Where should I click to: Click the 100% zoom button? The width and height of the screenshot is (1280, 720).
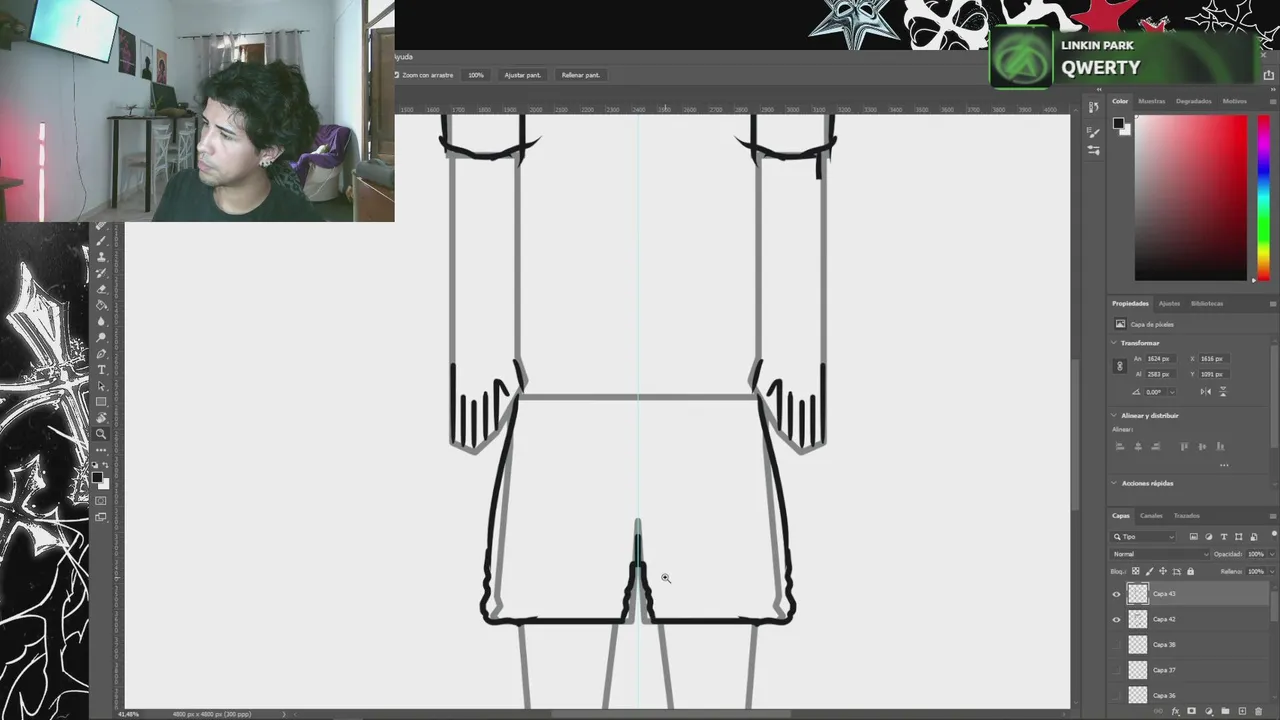(x=476, y=75)
